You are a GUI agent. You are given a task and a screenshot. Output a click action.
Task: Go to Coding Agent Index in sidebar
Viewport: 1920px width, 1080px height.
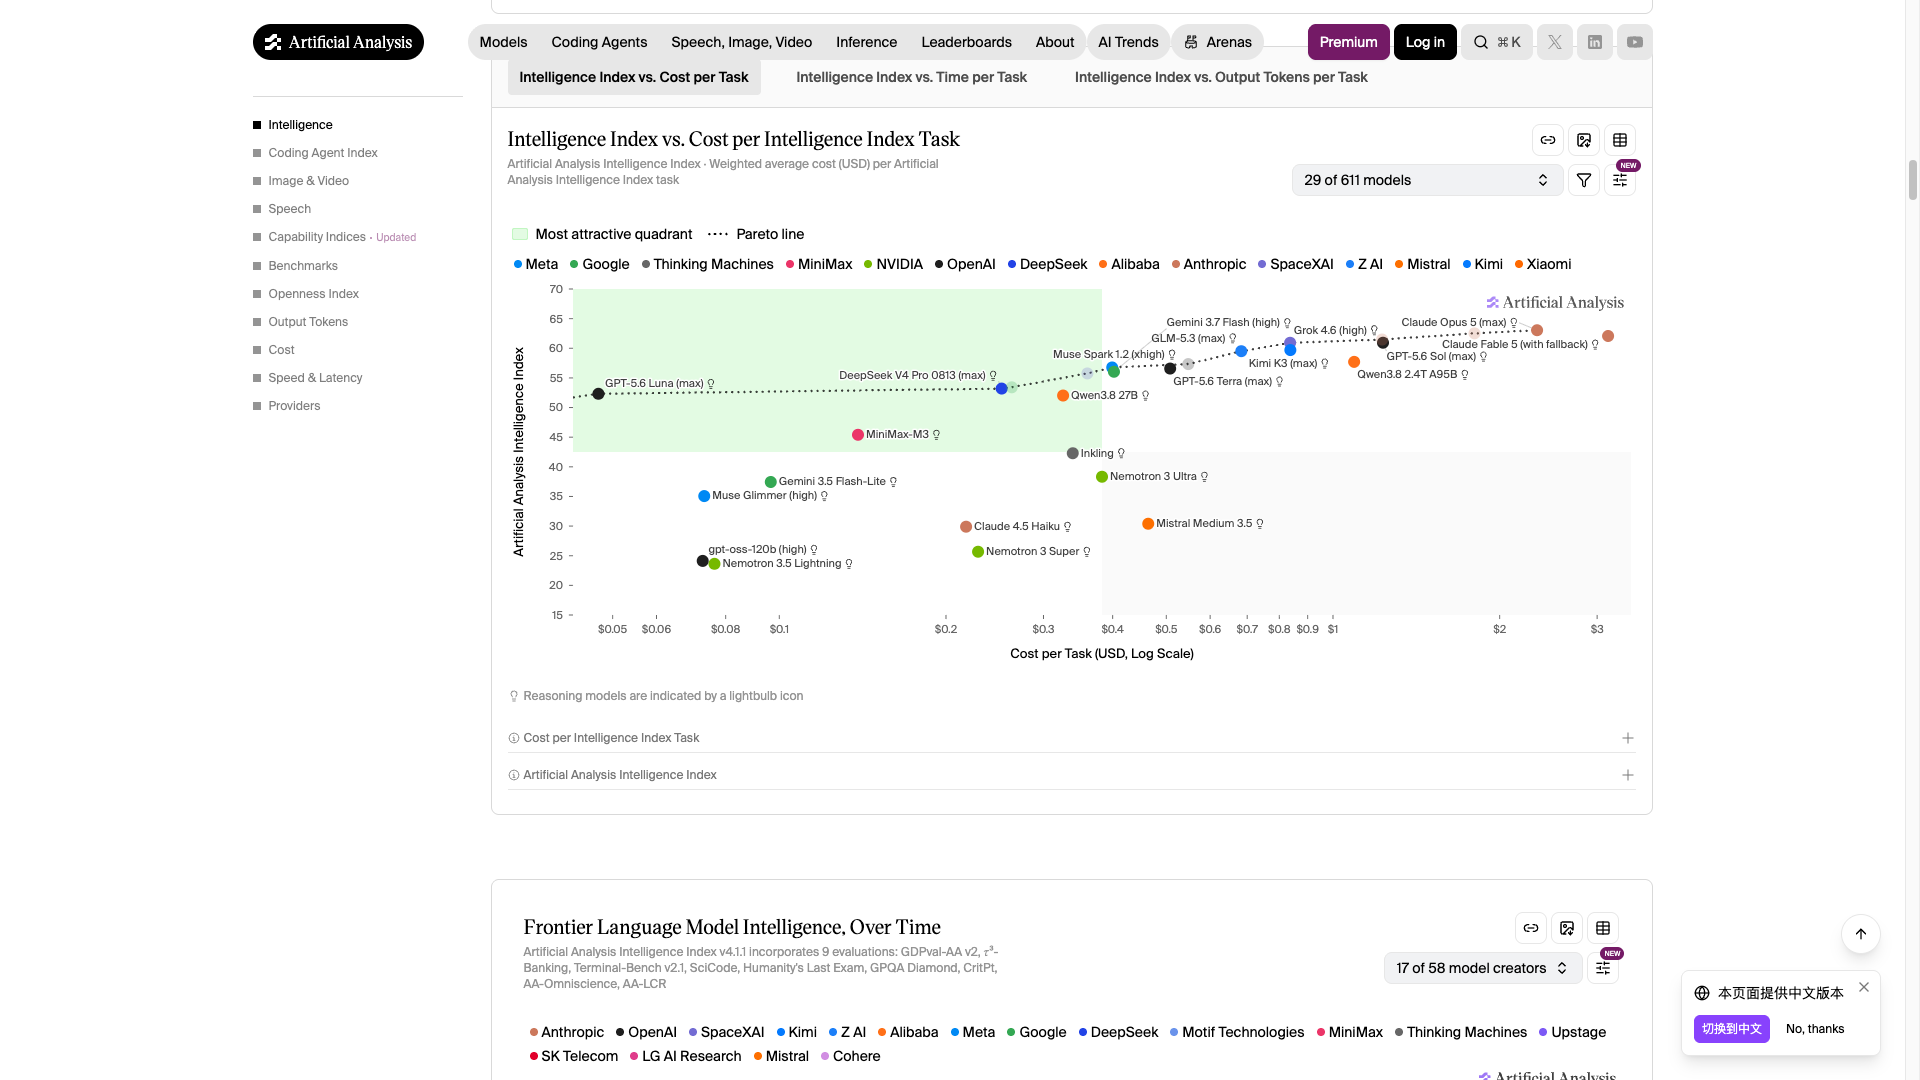pos(322,153)
